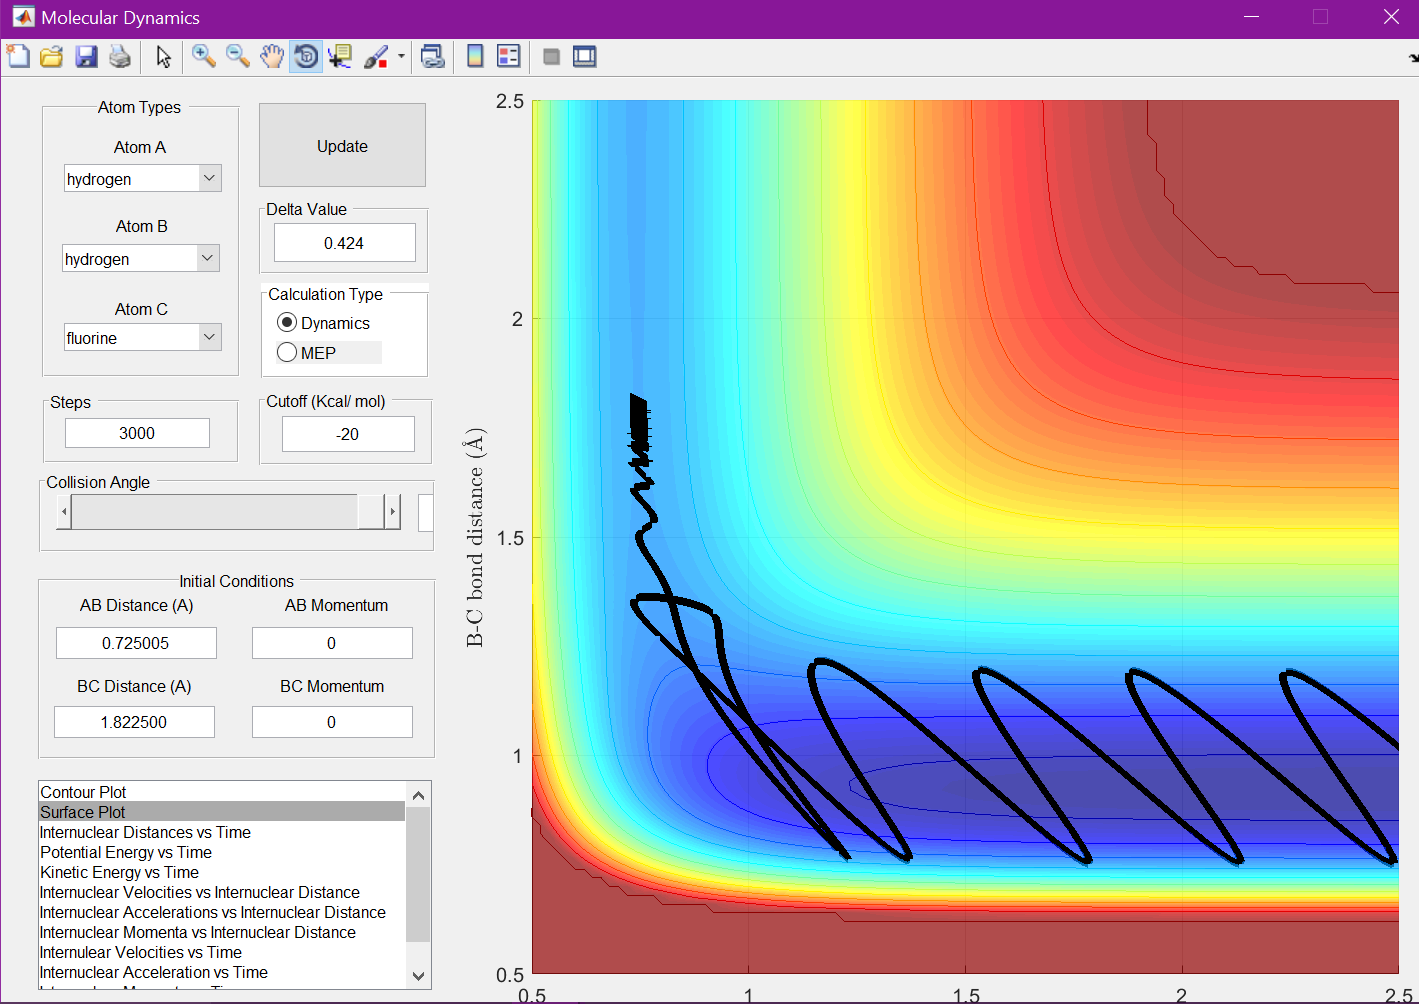Click the Insert Colorbar icon
This screenshot has width=1419, height=1004.
click(x=475, y=57)
